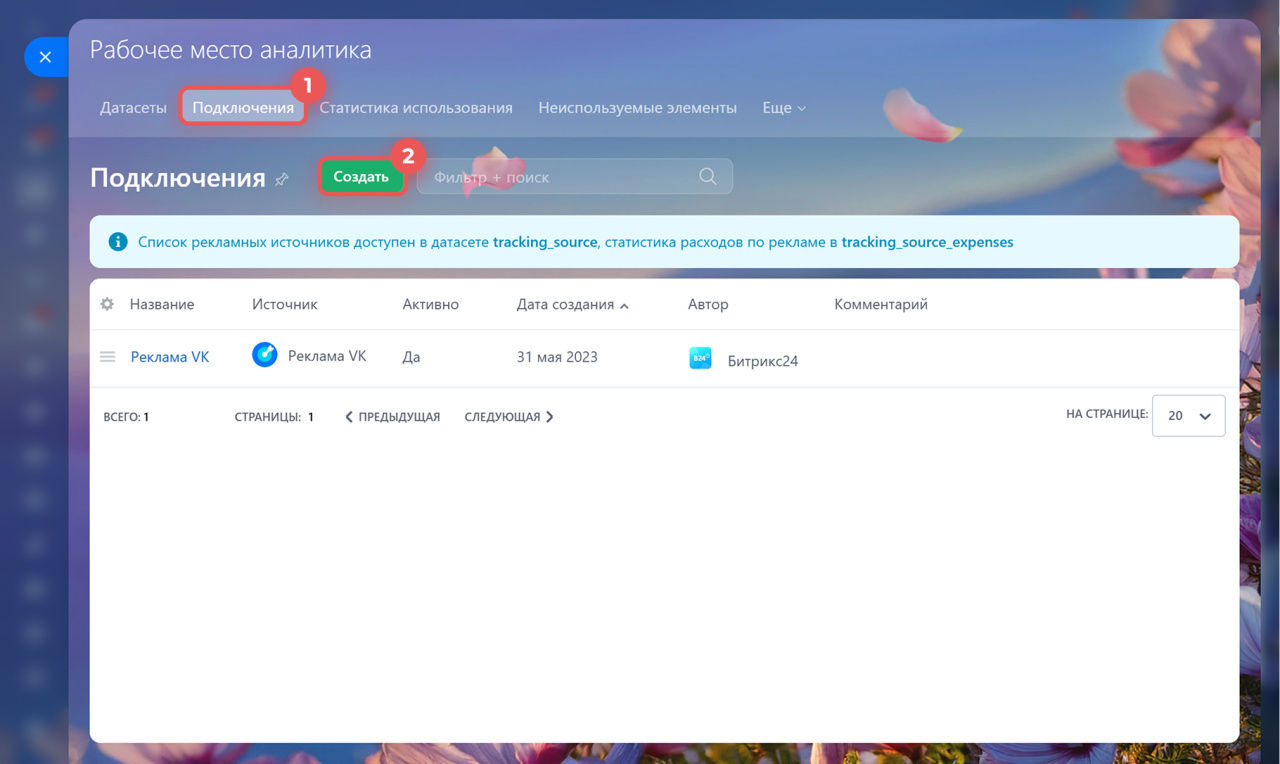
Task: Go to Следующая page
Action: (509, 416)
